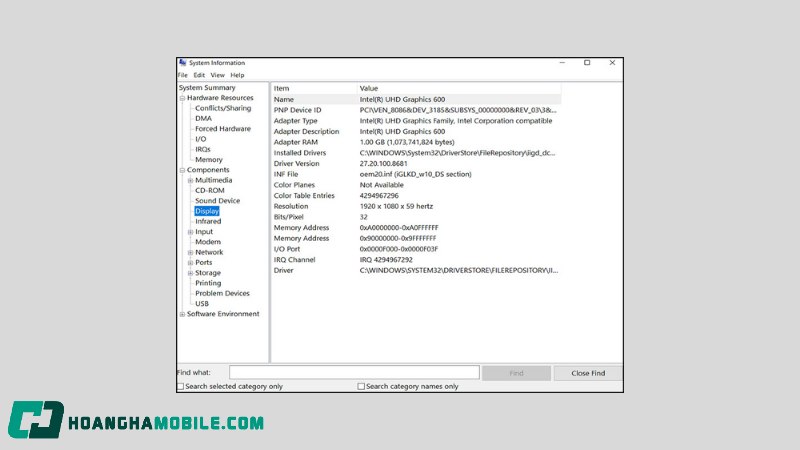
Task: Select Conflicts/Sharing tree item
Action: tap(223, 108)
